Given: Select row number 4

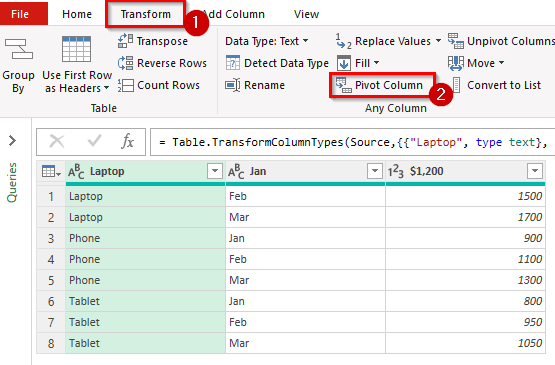Looking at the screenshot, I should [x=51, y=260].
